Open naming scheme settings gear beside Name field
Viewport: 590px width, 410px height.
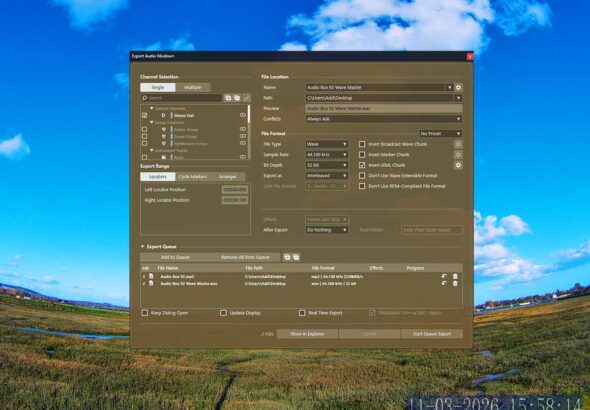(x=458, y=87)
